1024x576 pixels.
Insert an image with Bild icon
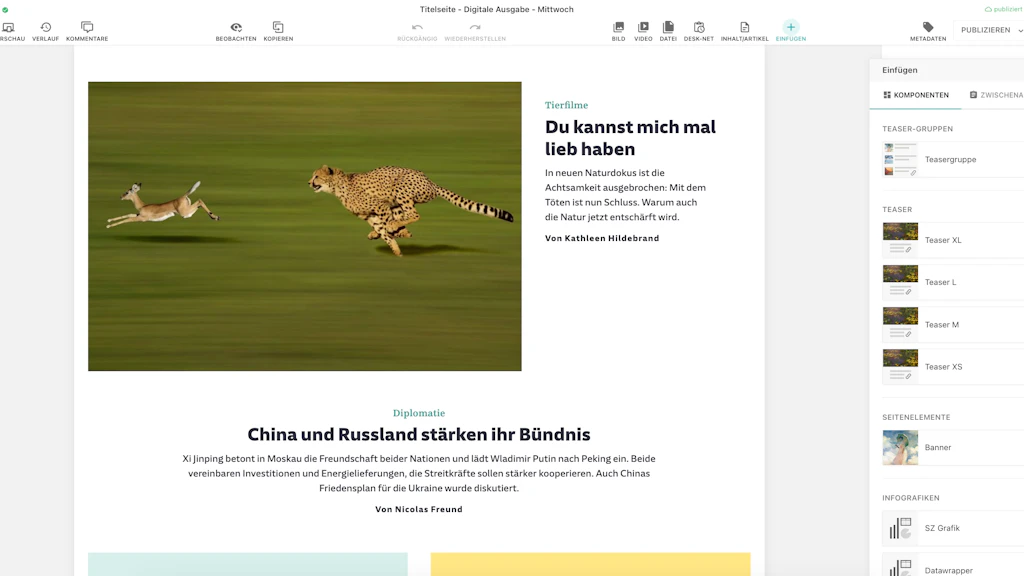click(618, 31)
